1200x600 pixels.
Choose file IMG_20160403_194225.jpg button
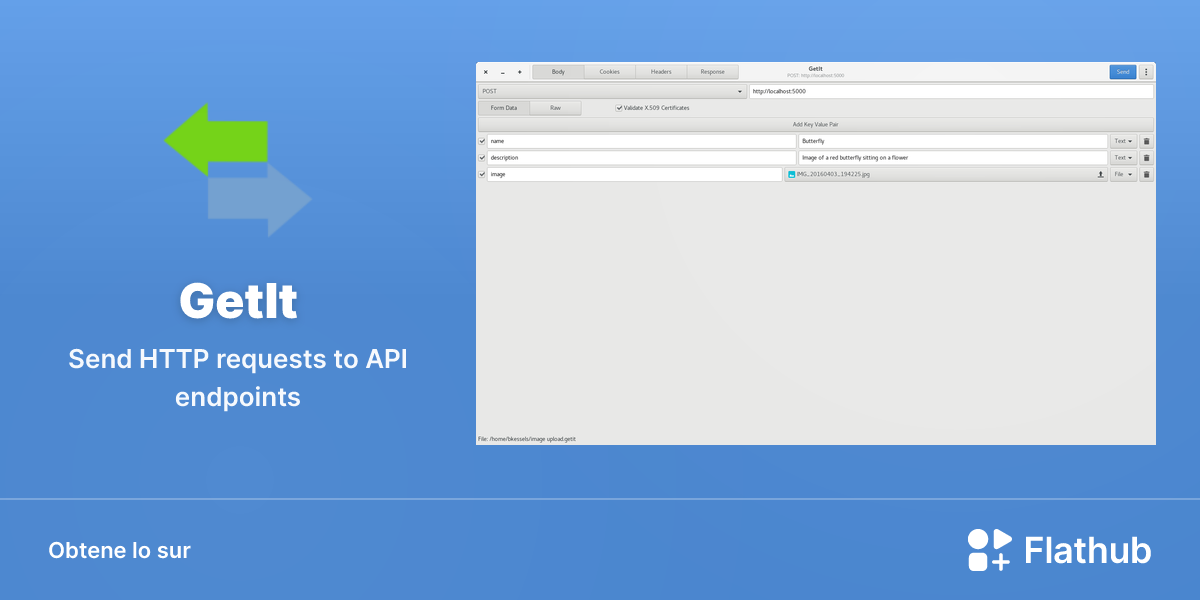point(946,174)
